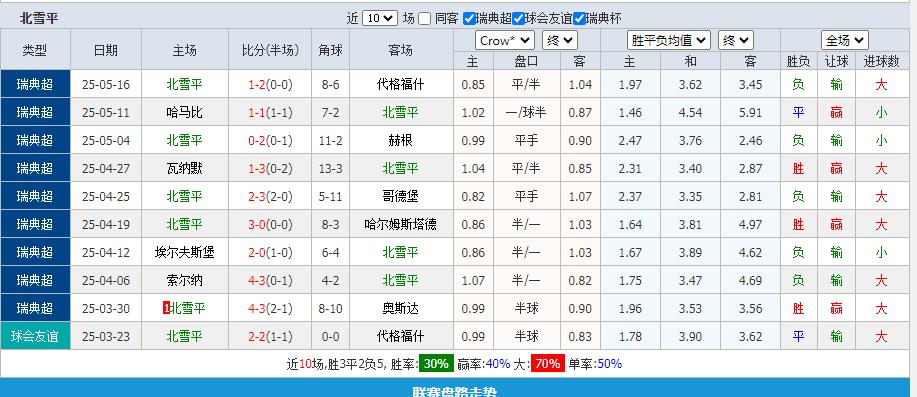Click the red card marker before 北雪平
The image size is (917, 397).
point(166,308)
